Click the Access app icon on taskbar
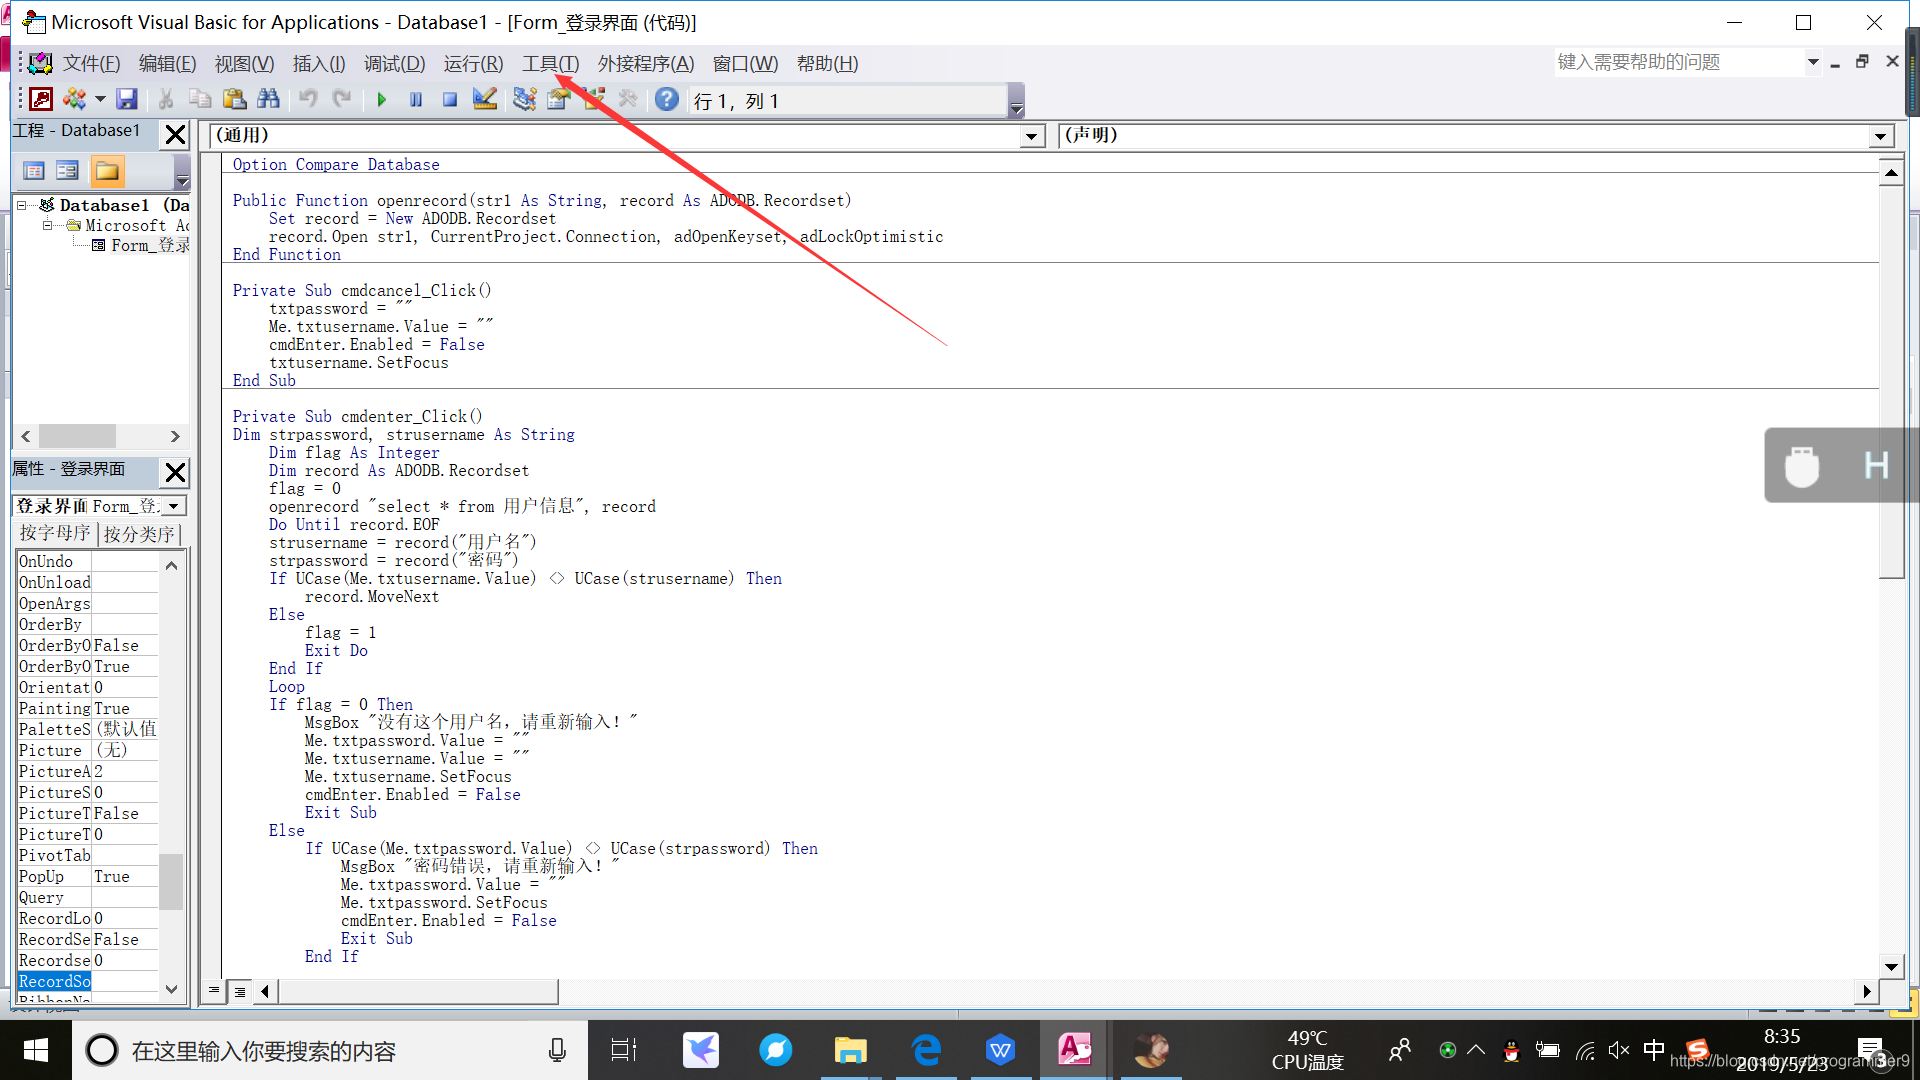Screen dimensions: 1920x1080 1075,1050
